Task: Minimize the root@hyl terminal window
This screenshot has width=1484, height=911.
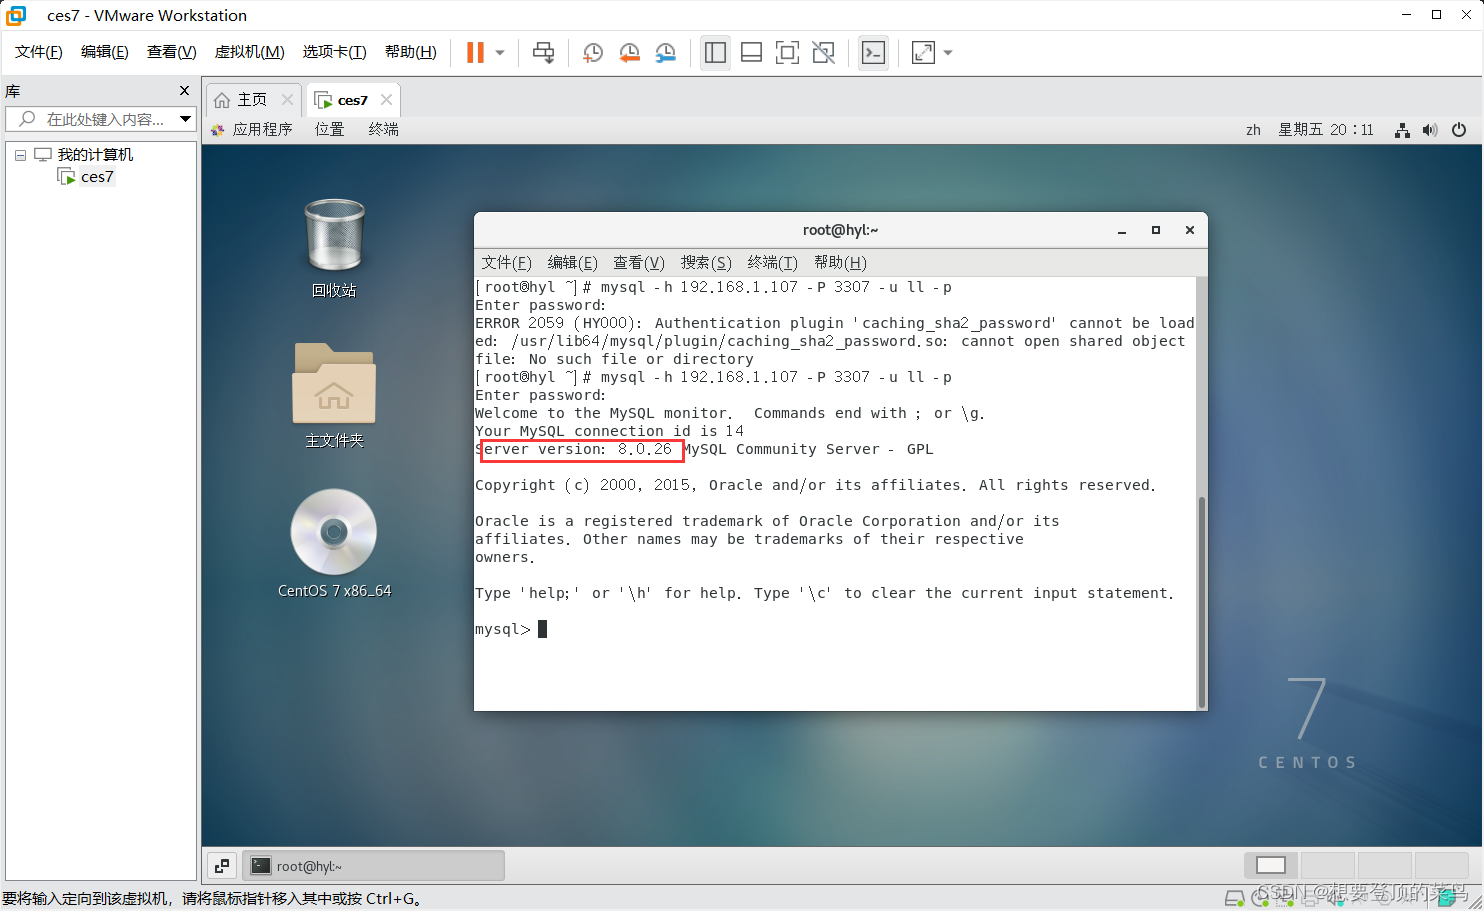Action: [1122, 230]
